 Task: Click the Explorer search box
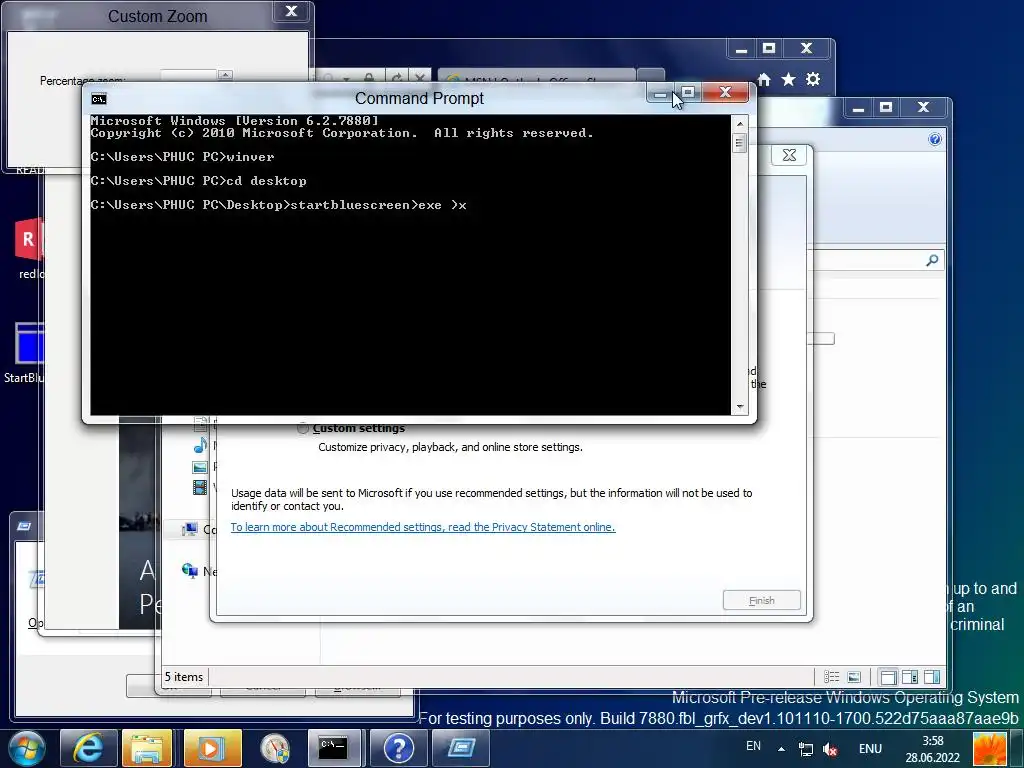point(875,261)
